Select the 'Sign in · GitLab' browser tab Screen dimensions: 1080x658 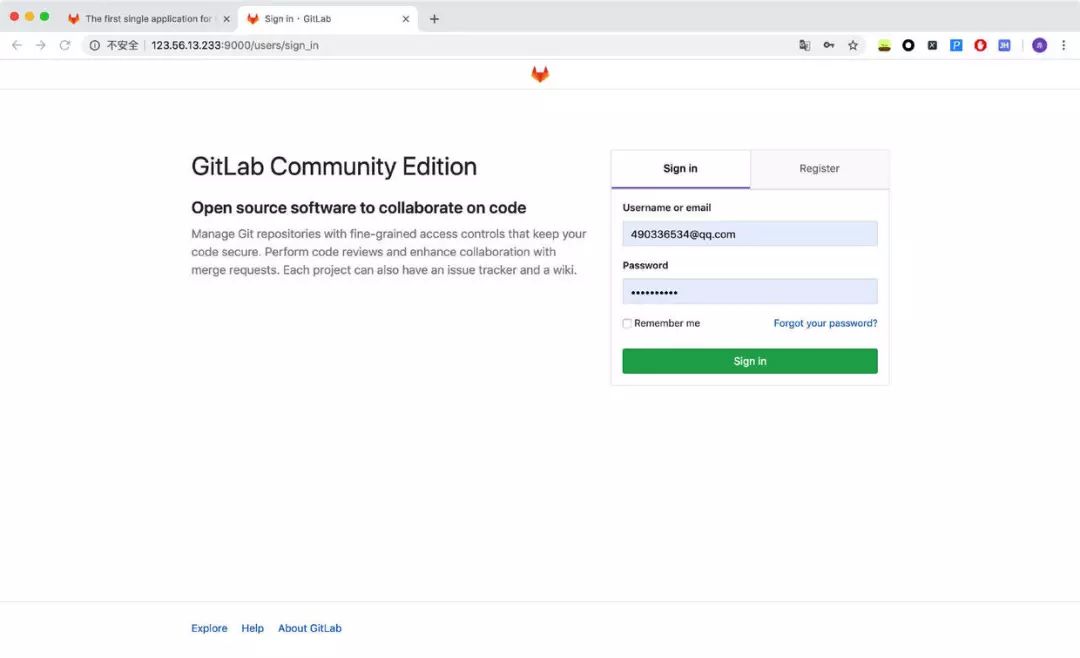[327, 19]
